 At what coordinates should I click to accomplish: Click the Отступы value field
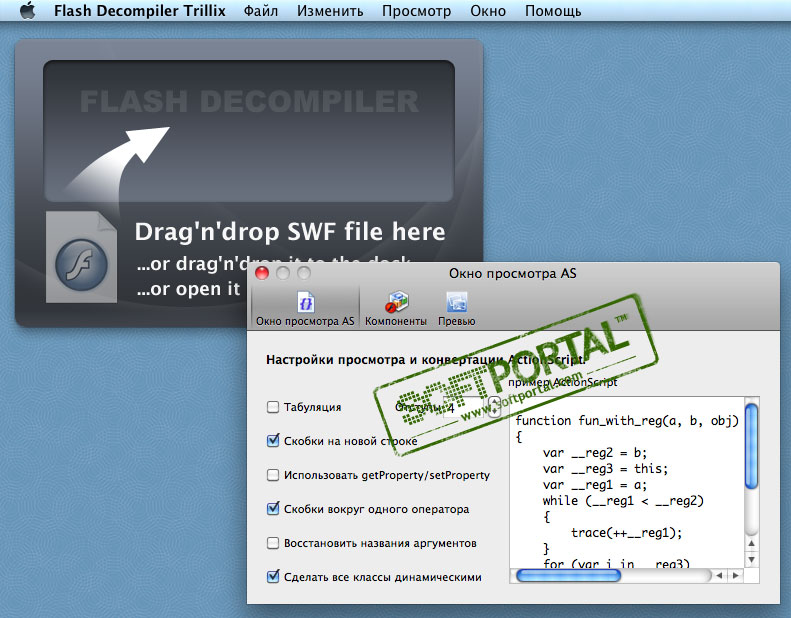(464, 407)
